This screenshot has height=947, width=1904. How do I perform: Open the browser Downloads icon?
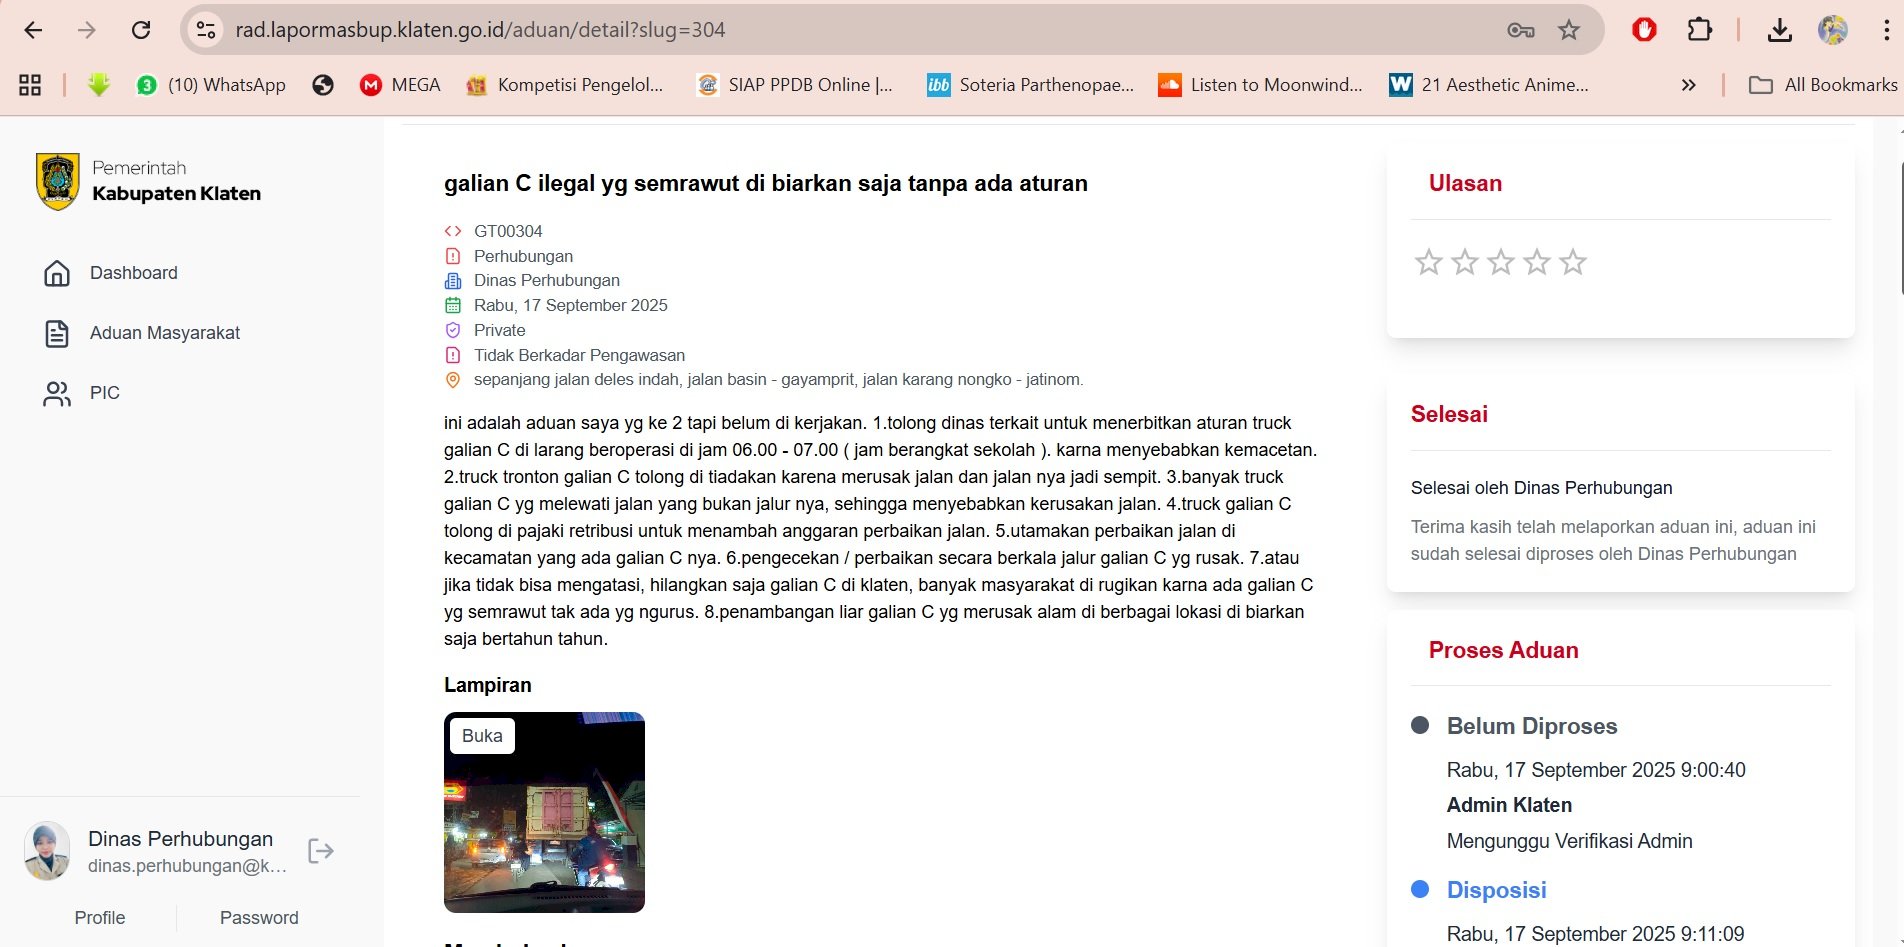pyautogui.click(x=1779, y=30)
